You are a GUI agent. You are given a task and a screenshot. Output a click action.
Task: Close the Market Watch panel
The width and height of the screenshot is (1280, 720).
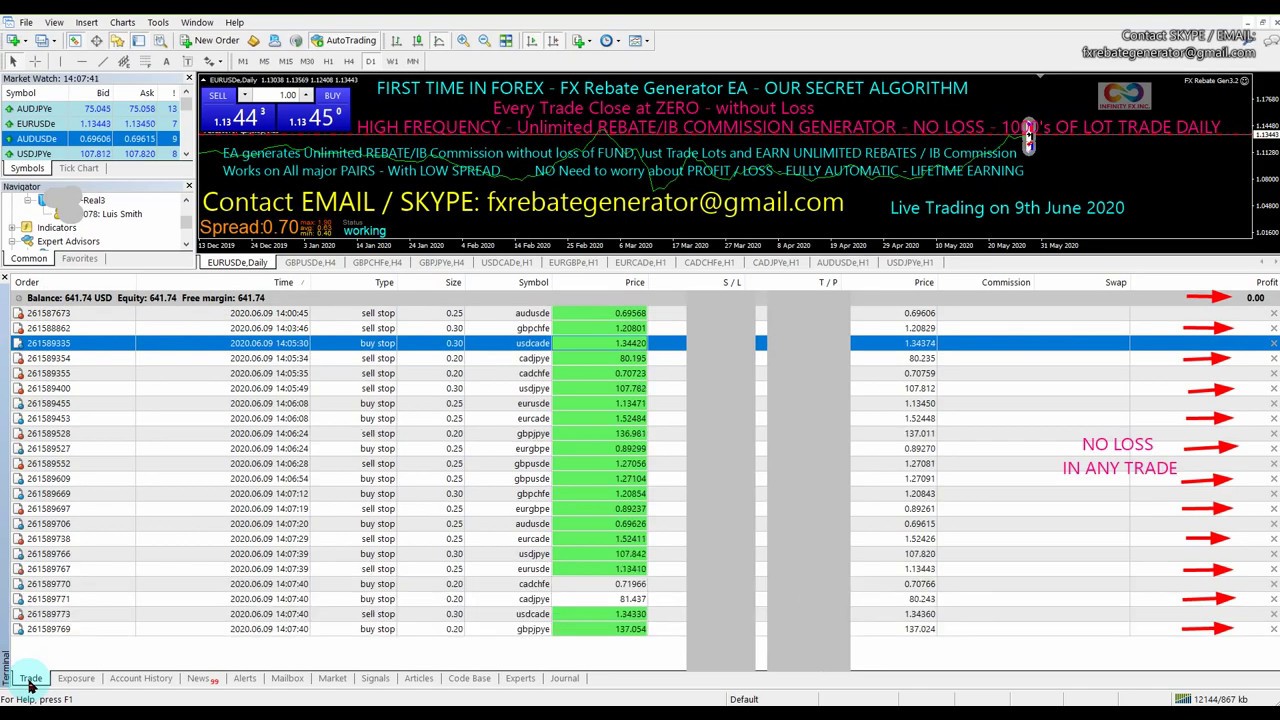pyautogui.click(x=188, y=78)
